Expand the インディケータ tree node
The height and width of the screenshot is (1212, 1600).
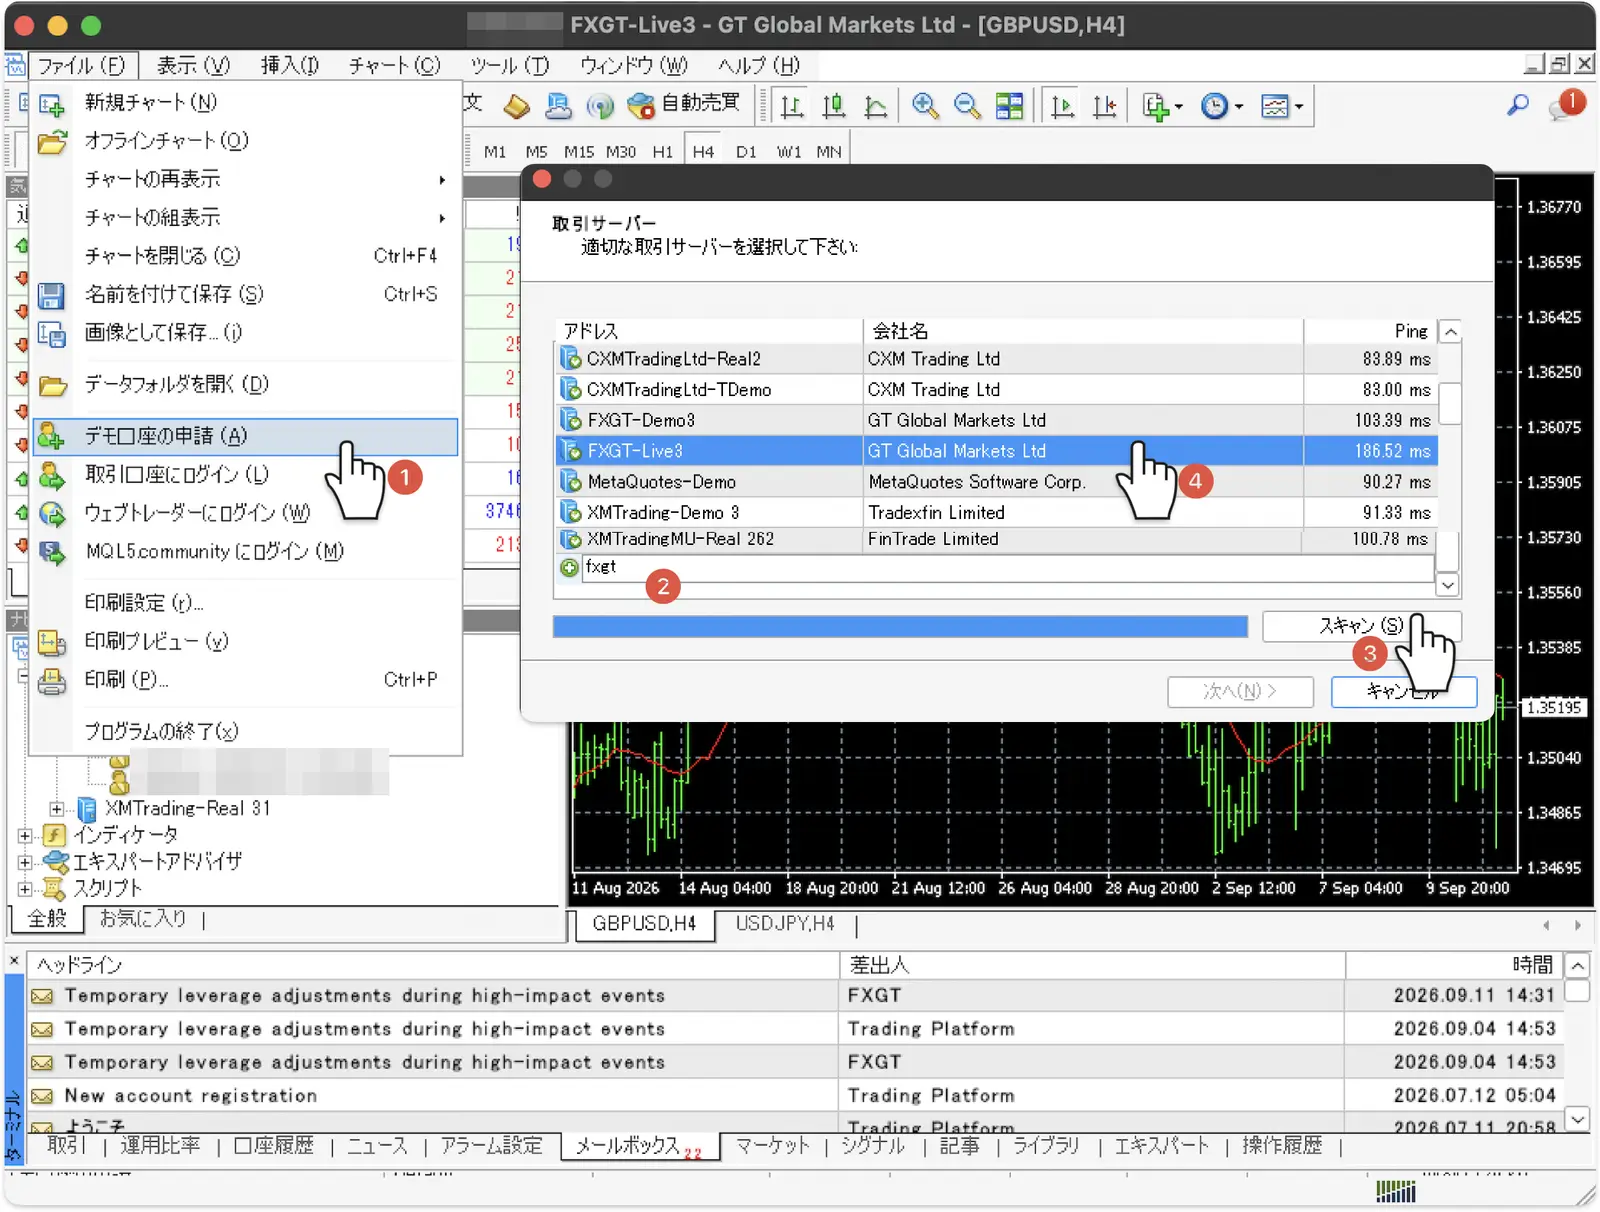tap(24, 835)
